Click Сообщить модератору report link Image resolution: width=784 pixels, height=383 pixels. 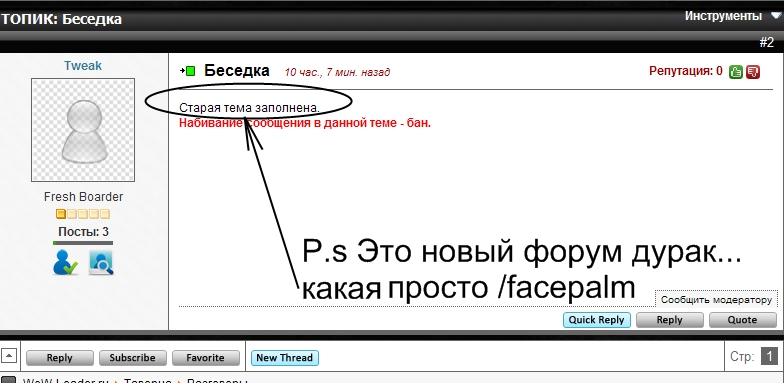716,300
